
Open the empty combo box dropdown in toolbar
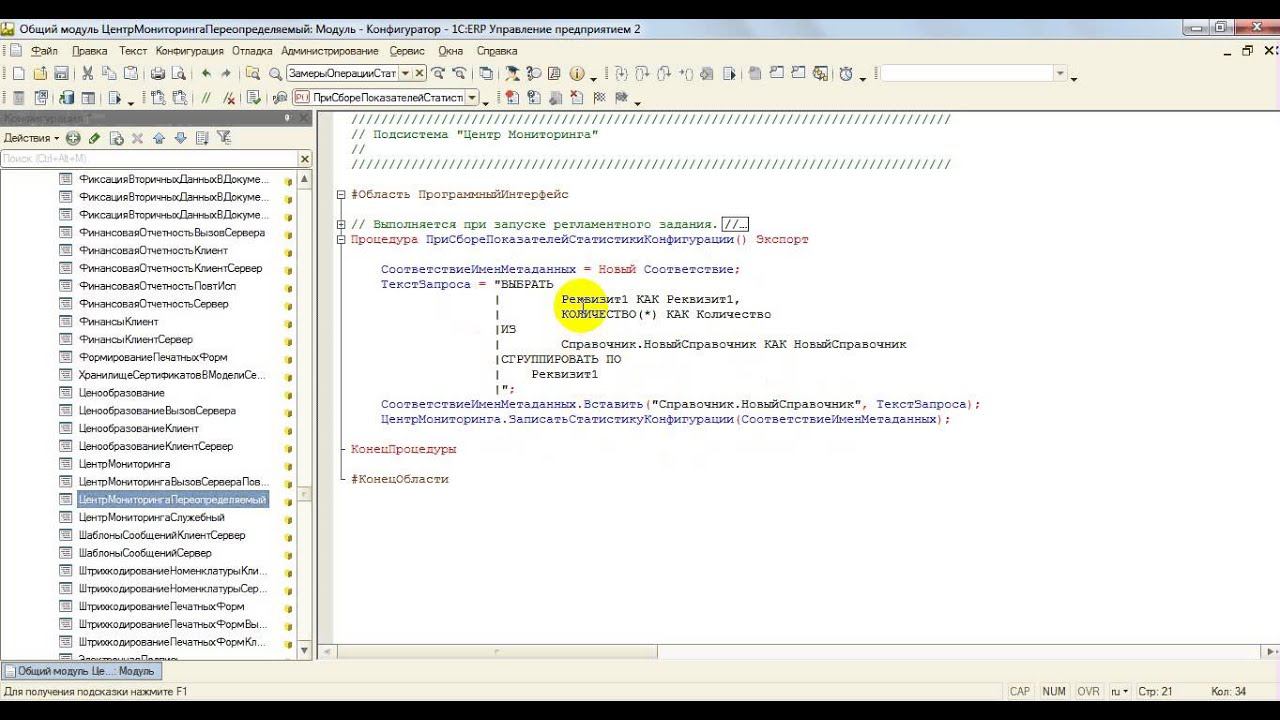1061,74
